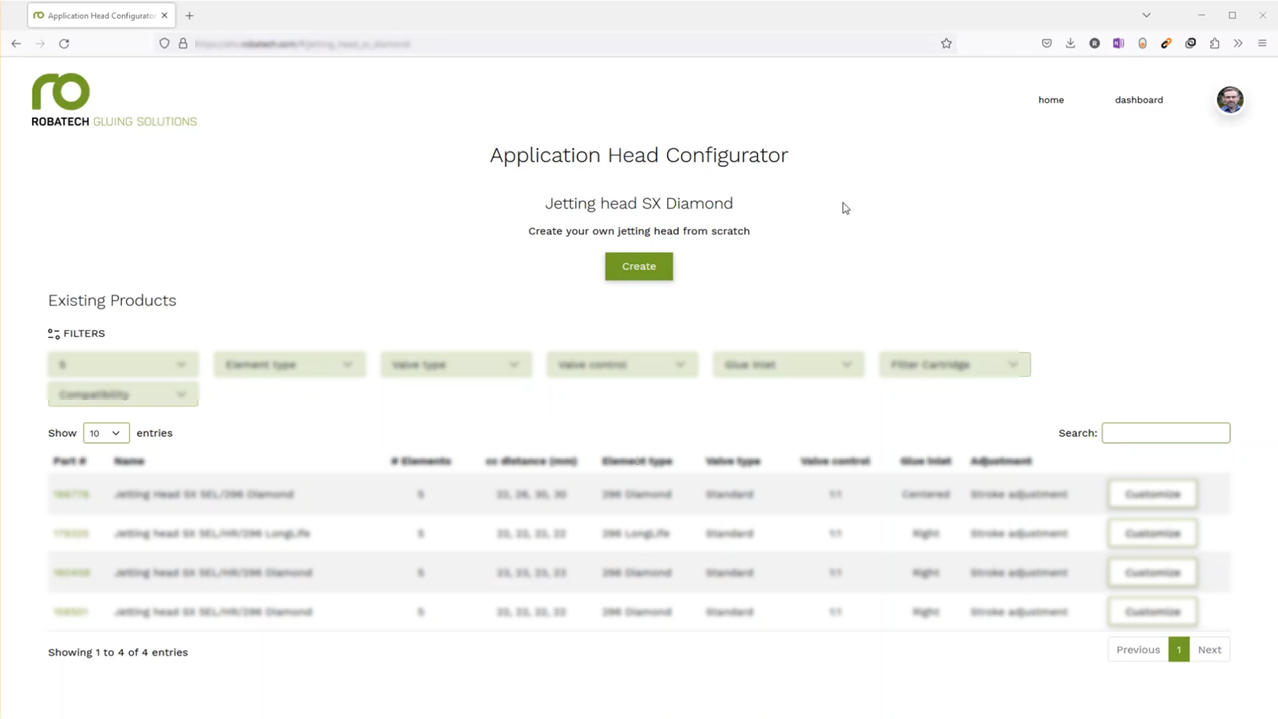Click the Next pagination button
This screenshot has height=719, width=1278.
click(x=1209, y=650)
